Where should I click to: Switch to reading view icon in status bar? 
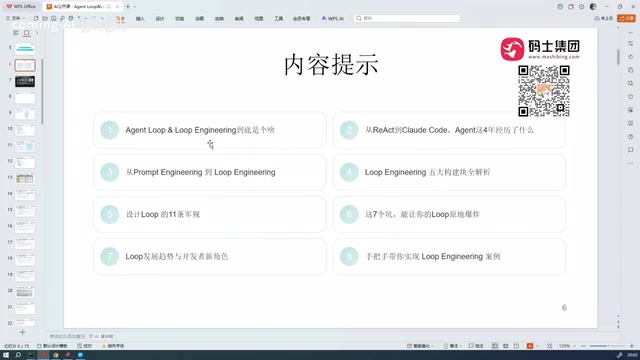(516, 346)
